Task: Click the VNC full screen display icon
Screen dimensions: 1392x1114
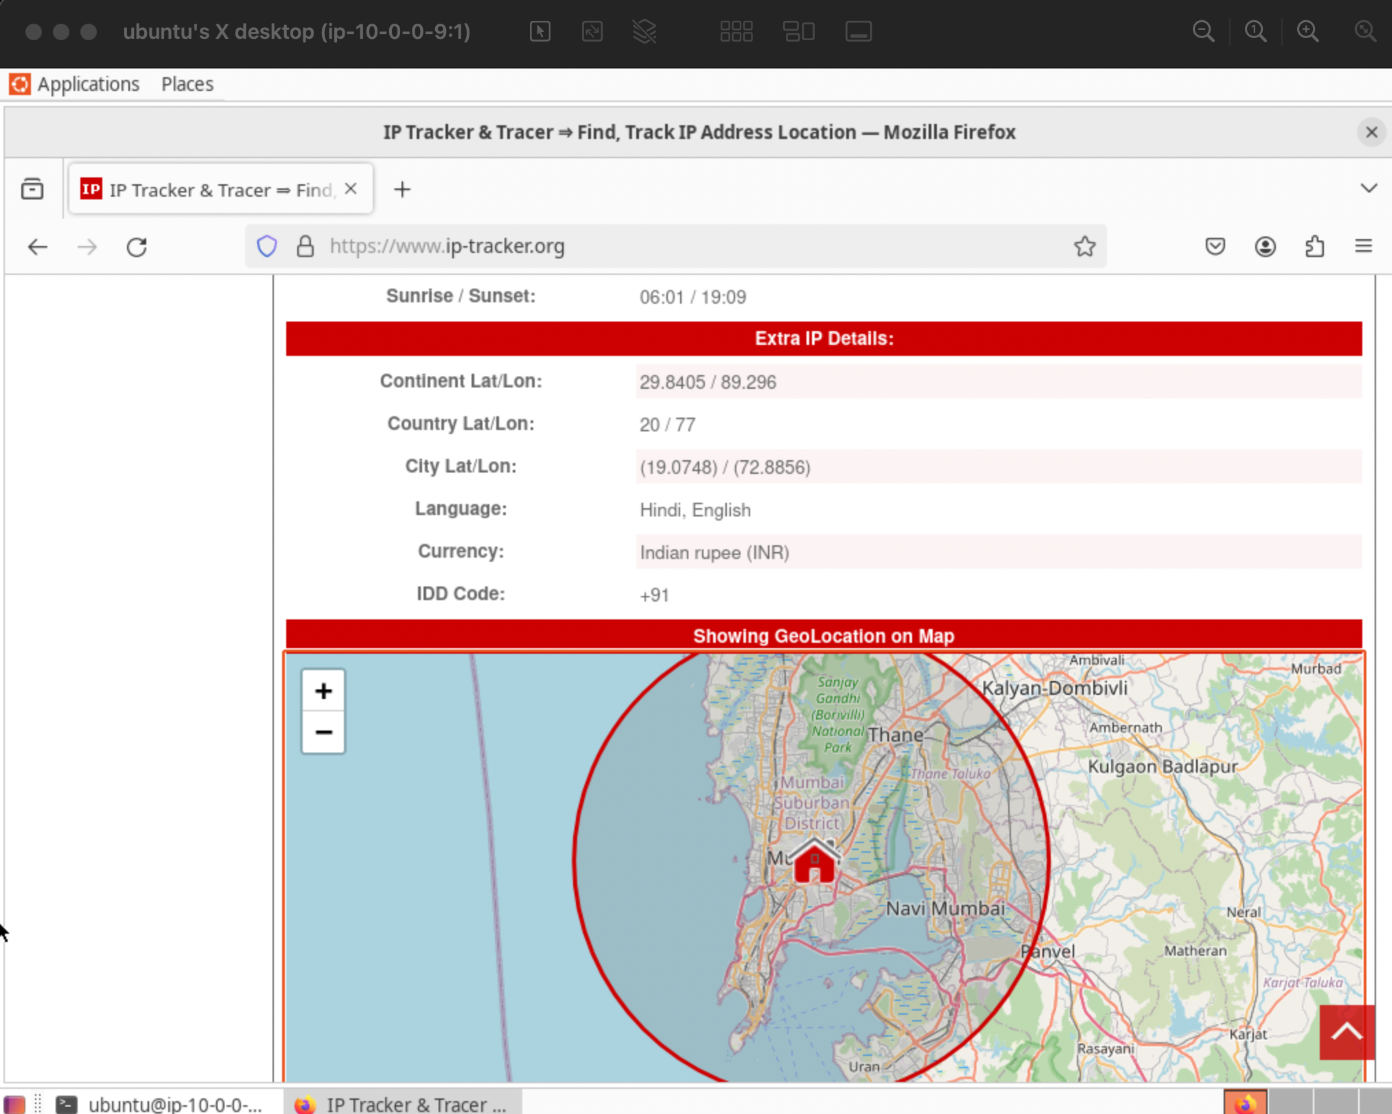Action: coord(859,32)
